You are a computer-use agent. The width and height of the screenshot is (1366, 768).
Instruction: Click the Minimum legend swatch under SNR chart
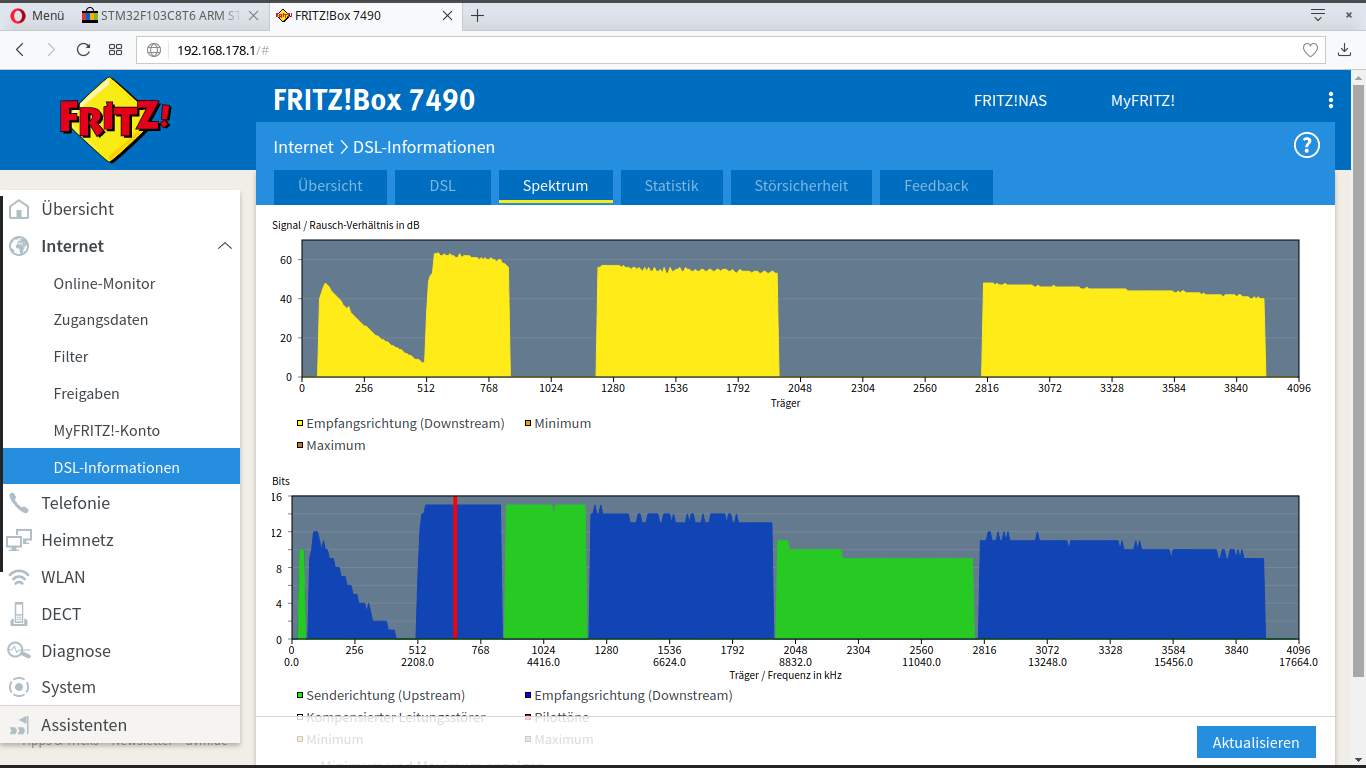(528, 424)
